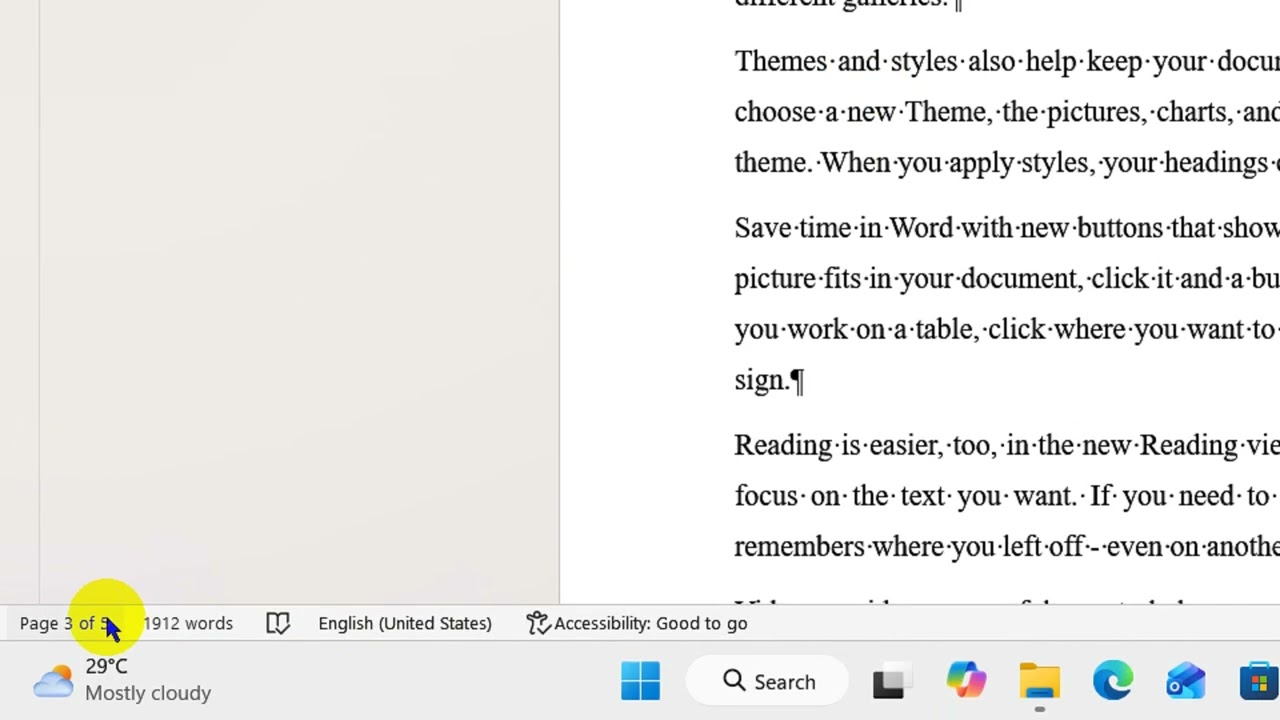Click the proofing book icon
This screenshot has height=720, width=1280.
coord(277,623)
